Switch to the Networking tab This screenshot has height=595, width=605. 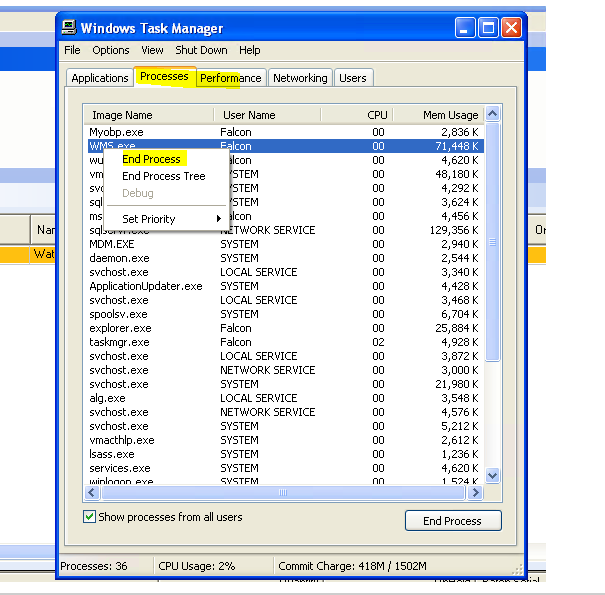pos(300,78)
